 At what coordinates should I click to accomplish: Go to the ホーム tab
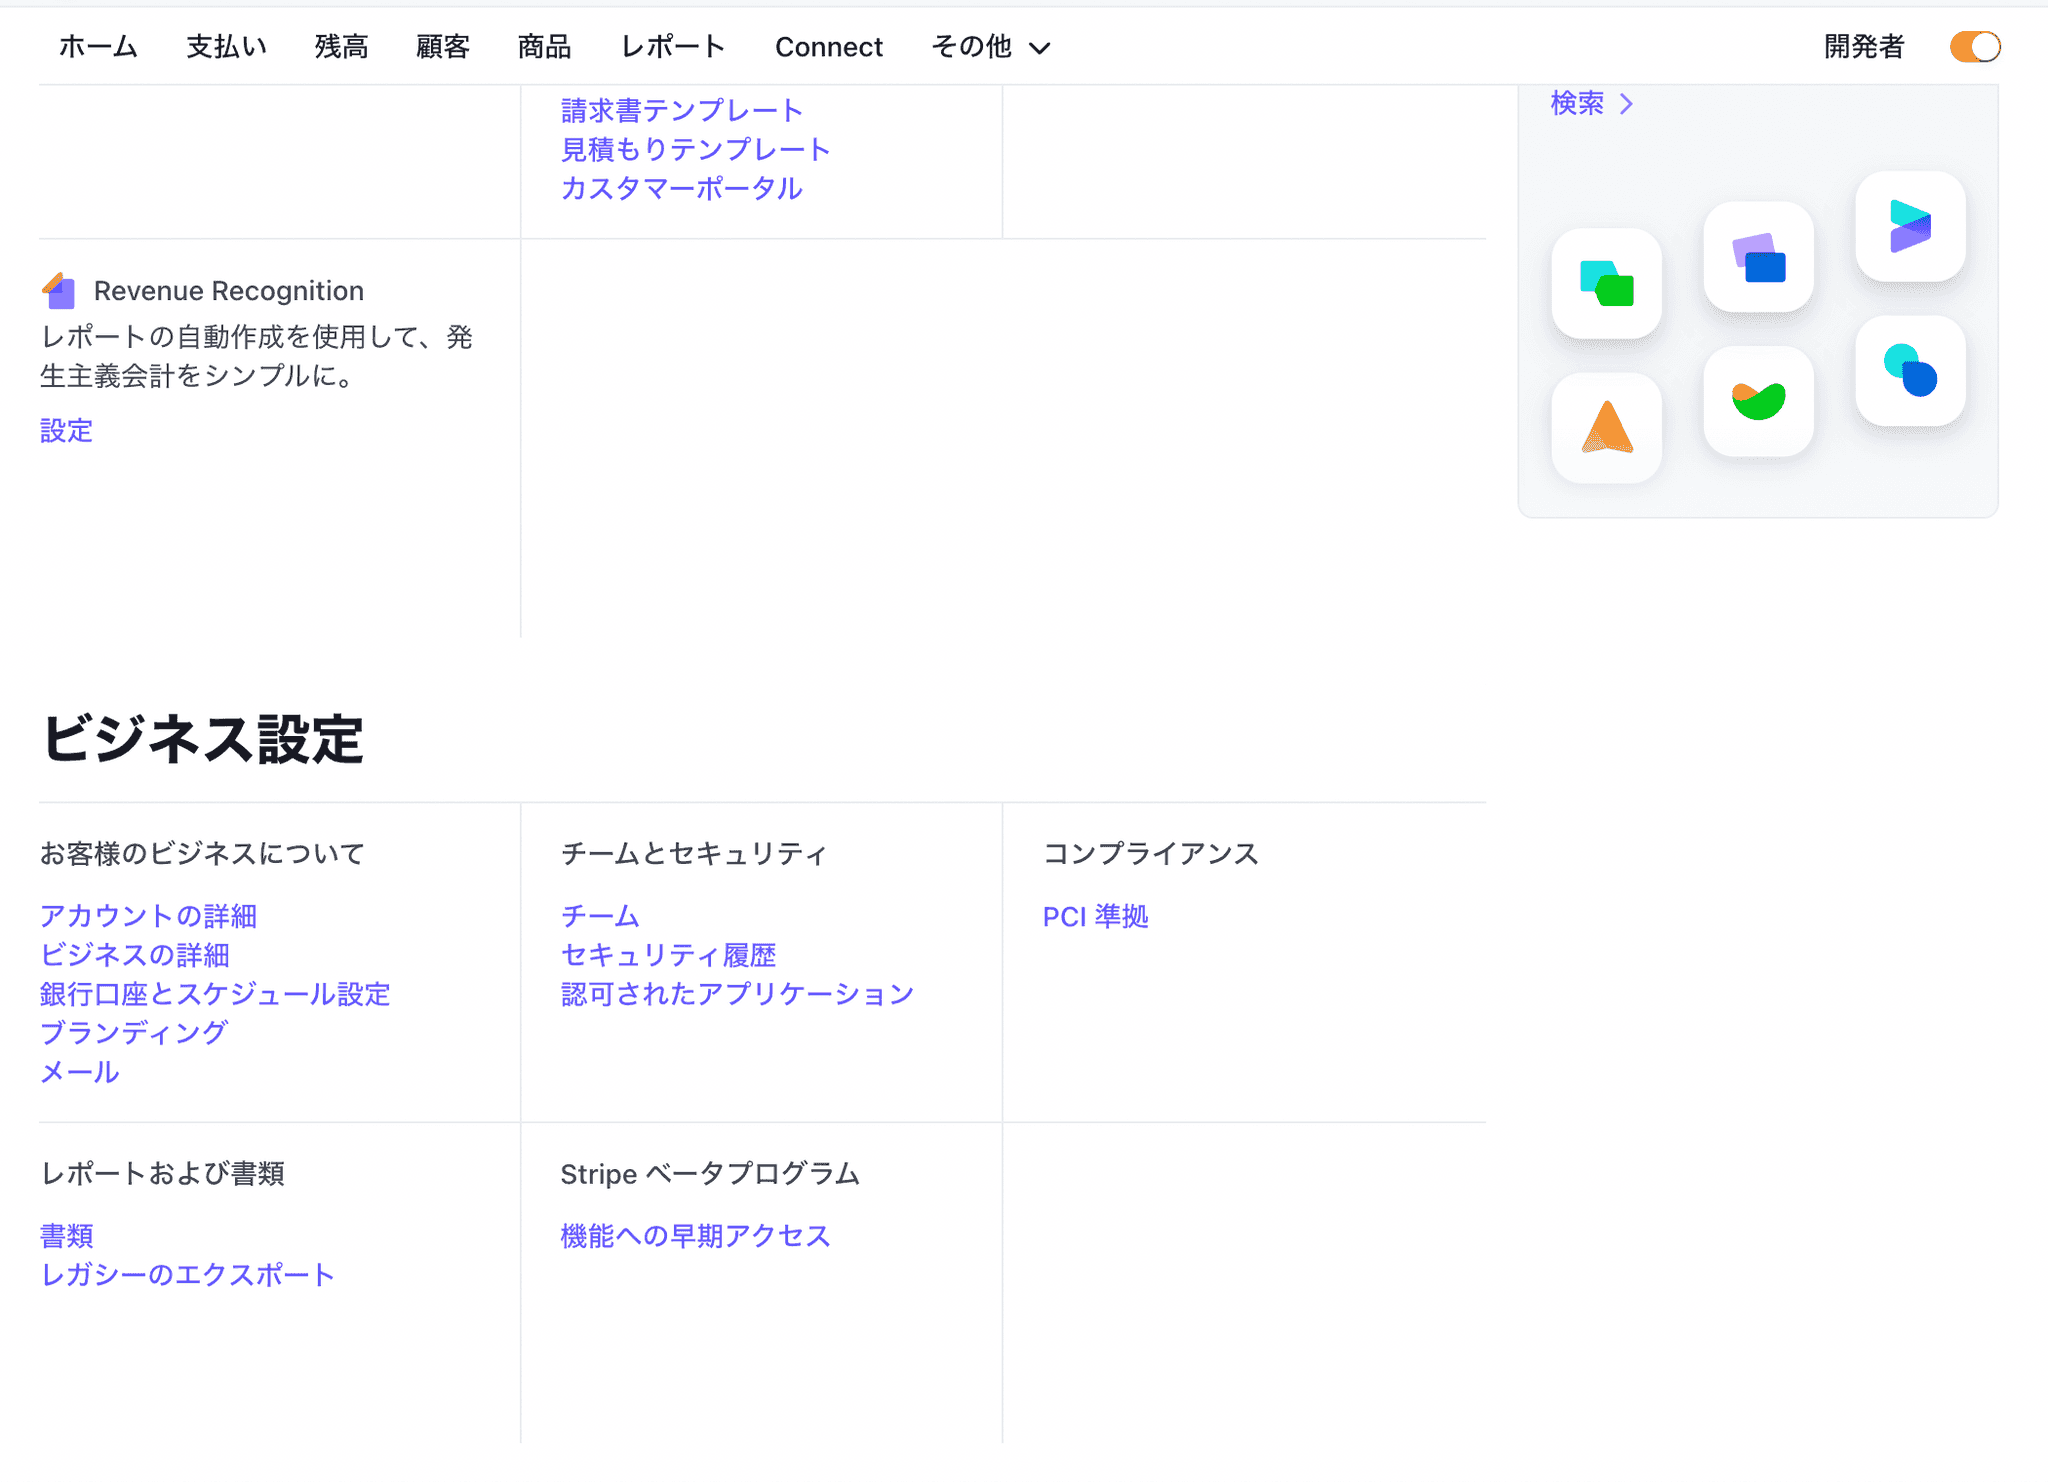98,47
